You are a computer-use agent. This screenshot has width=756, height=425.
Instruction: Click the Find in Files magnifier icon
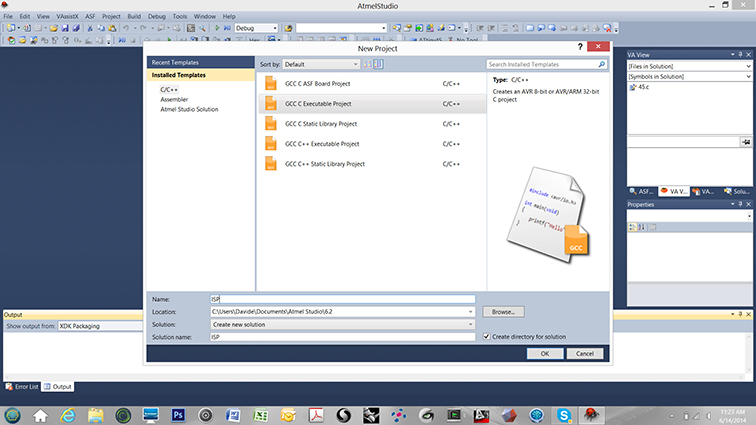(202, 28)
